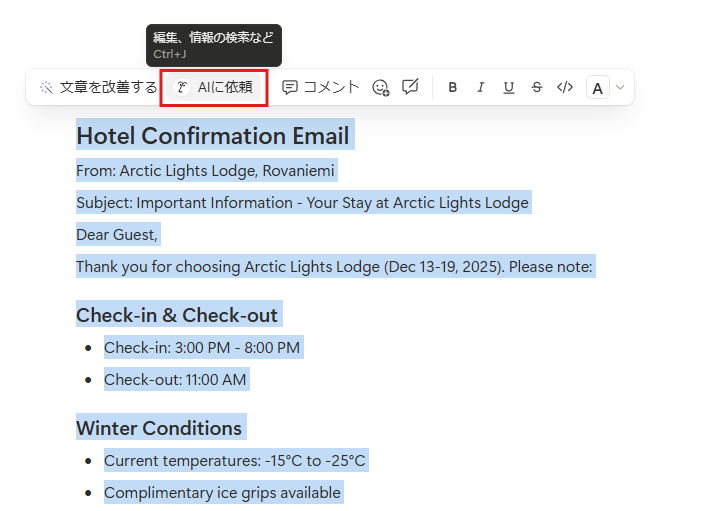Click the Winter Conditions heading
The width and height of the screenshot is (701, 511).
(159, 428)
